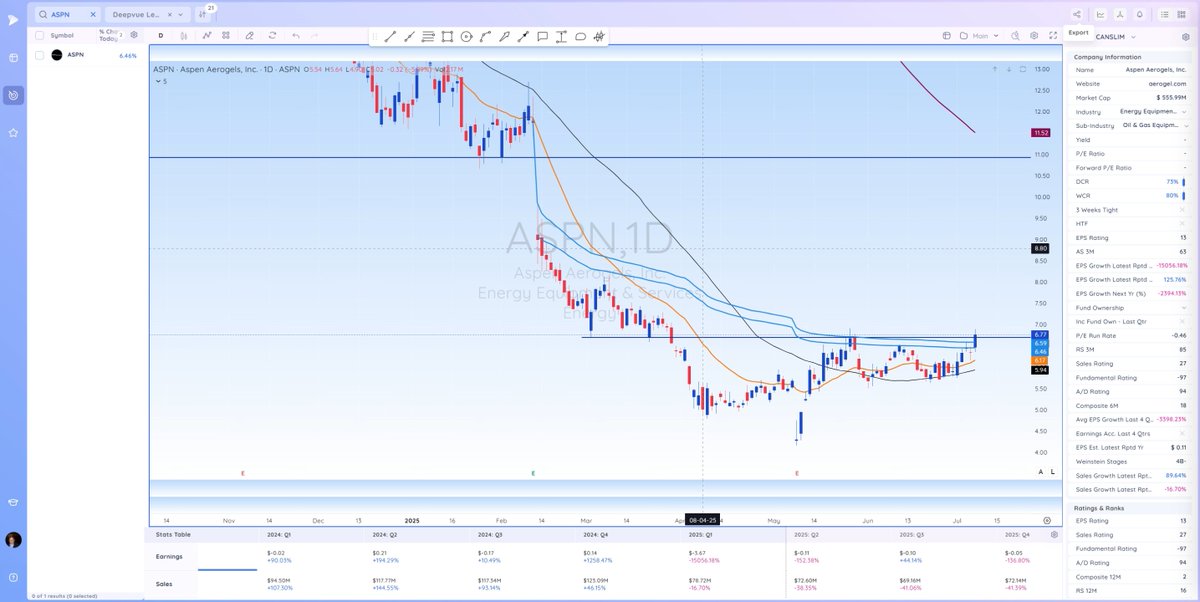Screen dimensions: 1200x602
Task: Expand the Earnings Acc. Last 4 Qtrs row
Action: 1184,434
